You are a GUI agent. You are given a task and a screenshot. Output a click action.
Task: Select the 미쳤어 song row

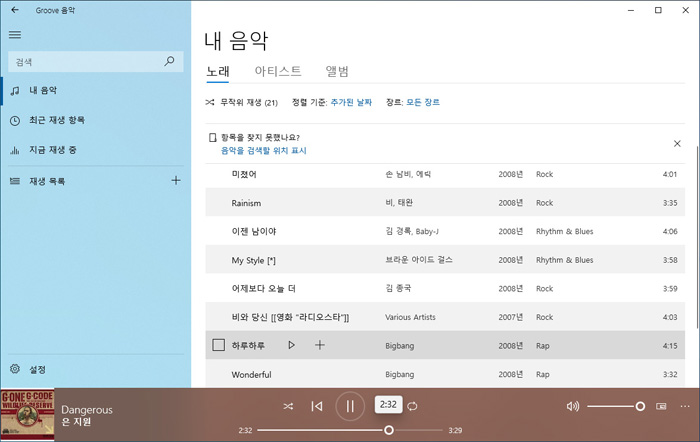(x=445, y=174)
